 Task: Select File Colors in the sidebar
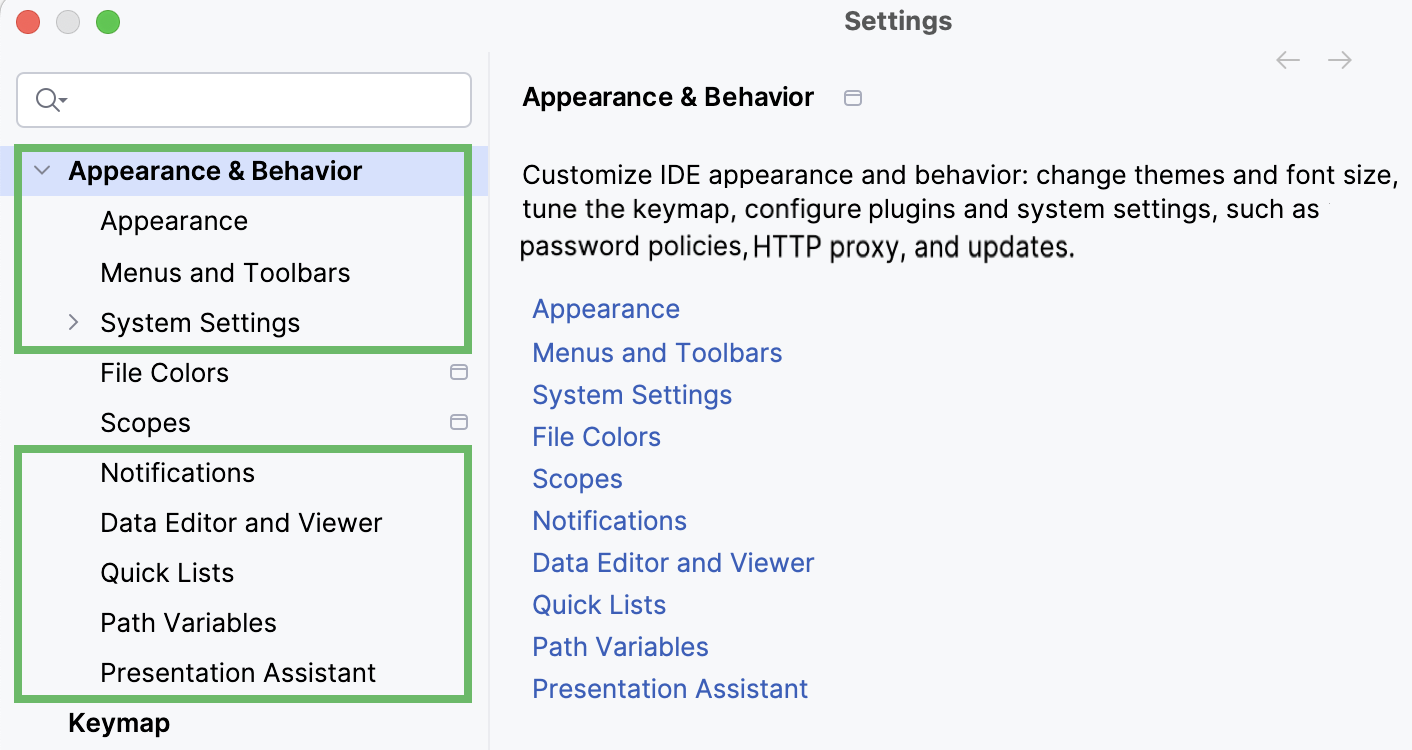click(164, 372)
